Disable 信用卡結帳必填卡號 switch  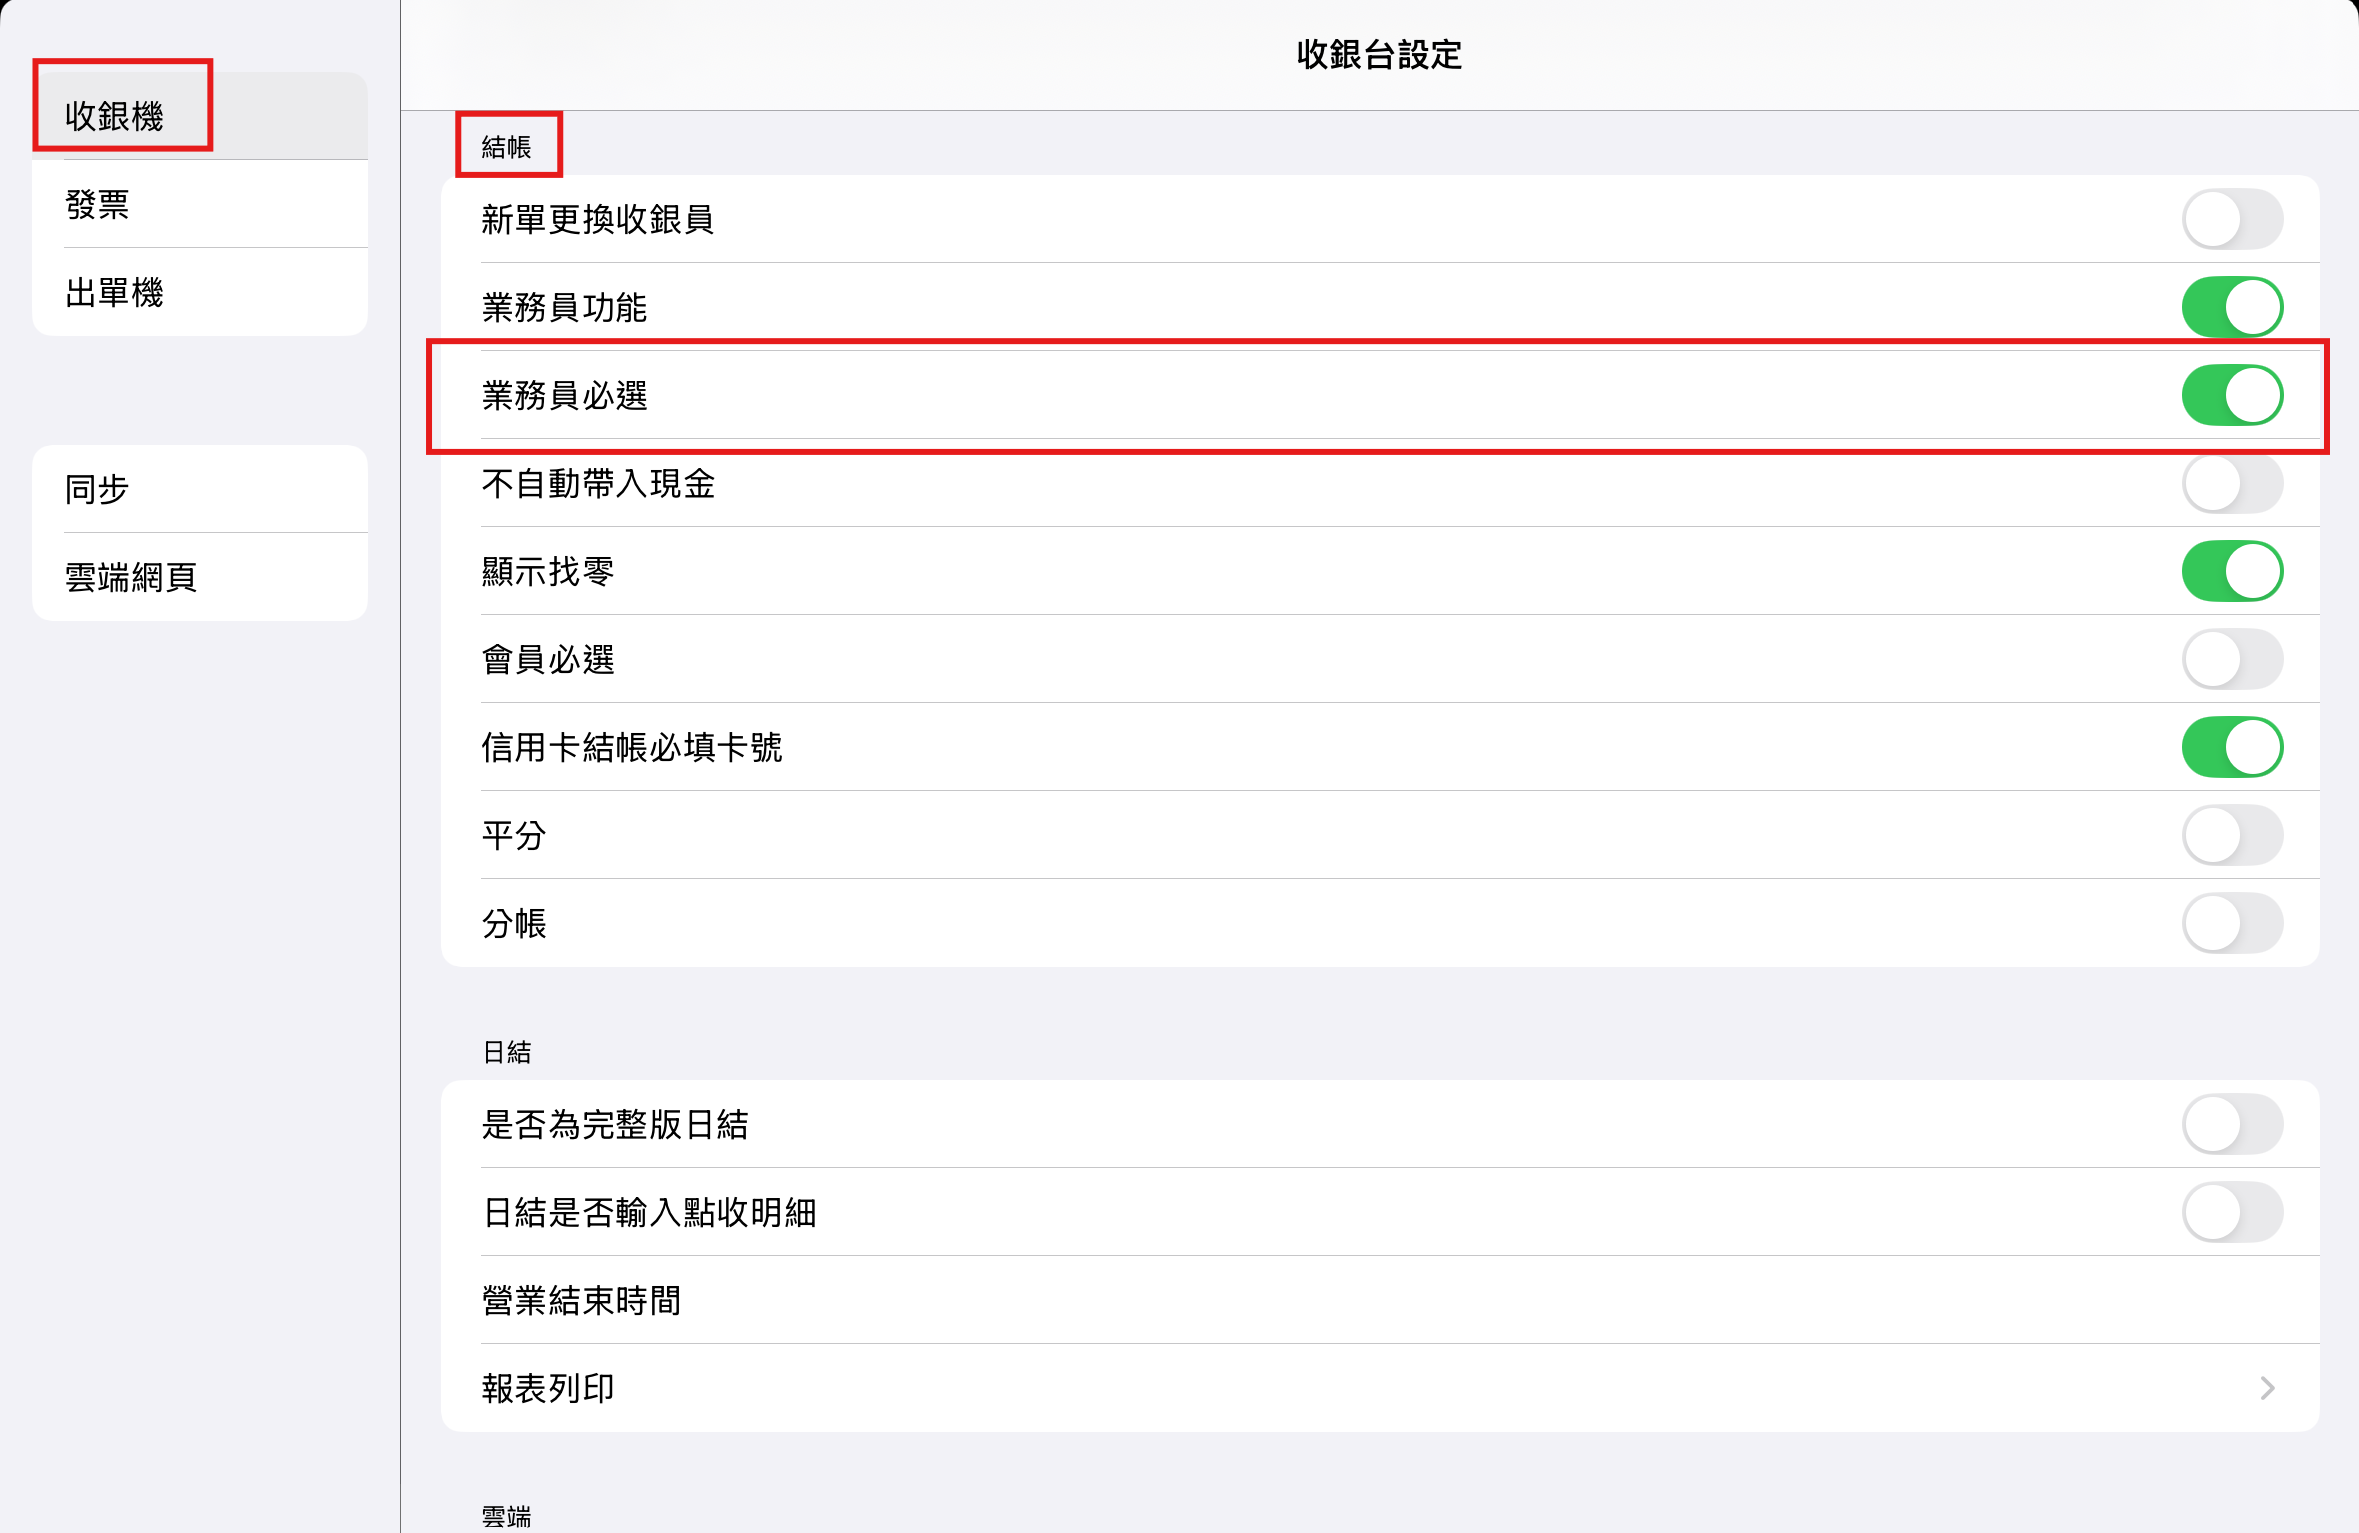tap(2232, 747)
